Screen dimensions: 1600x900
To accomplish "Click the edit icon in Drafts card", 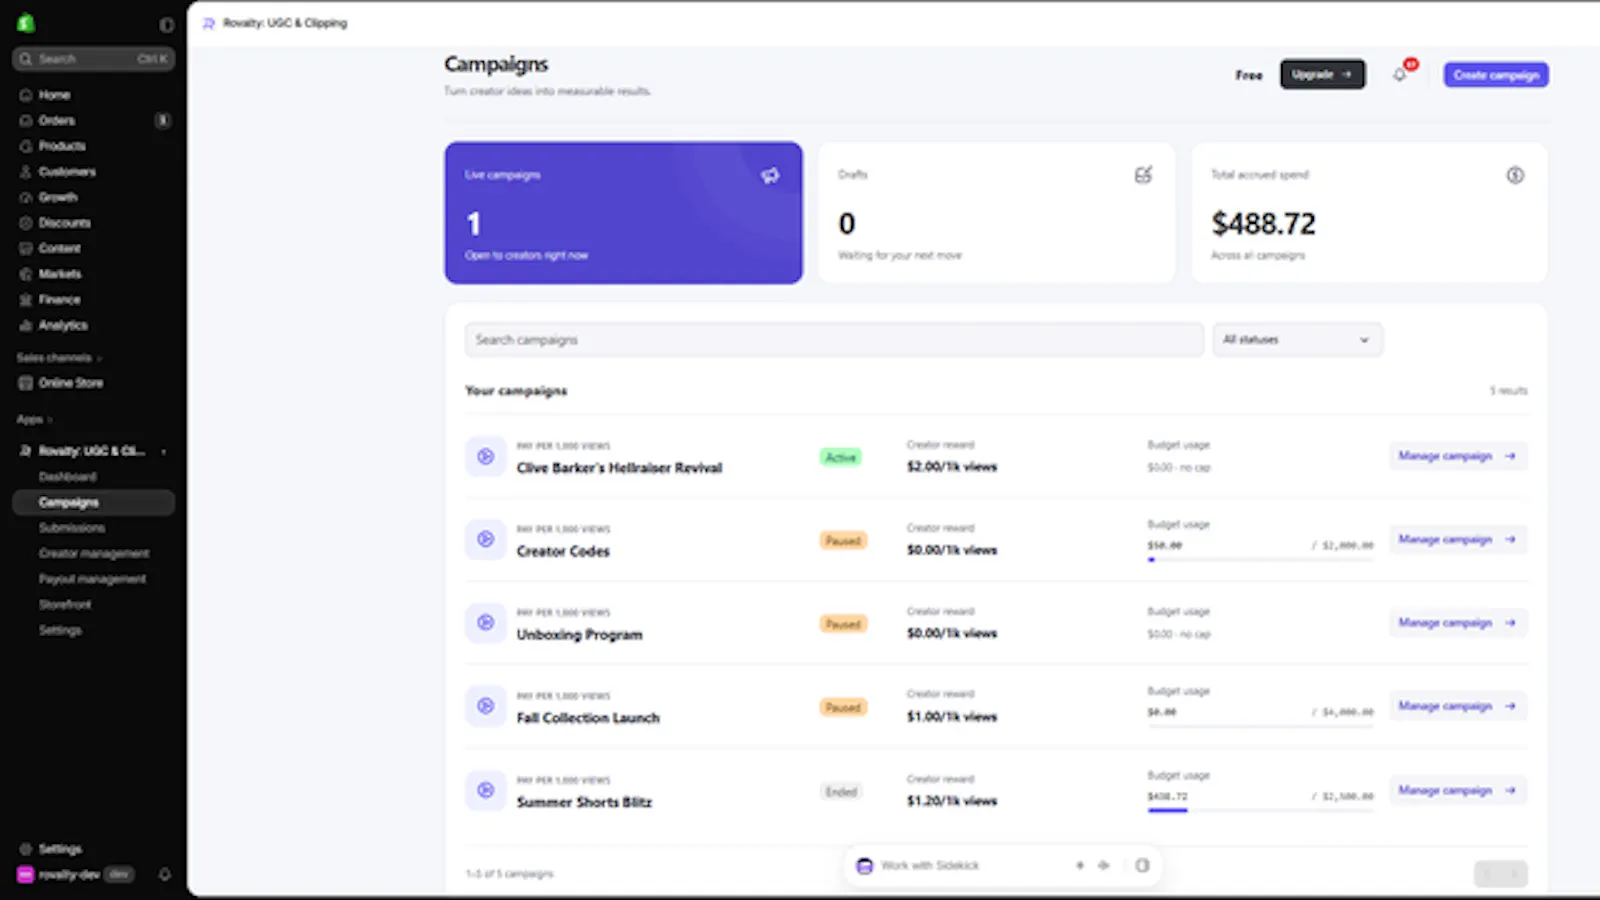I will [x=1143, y=175].
